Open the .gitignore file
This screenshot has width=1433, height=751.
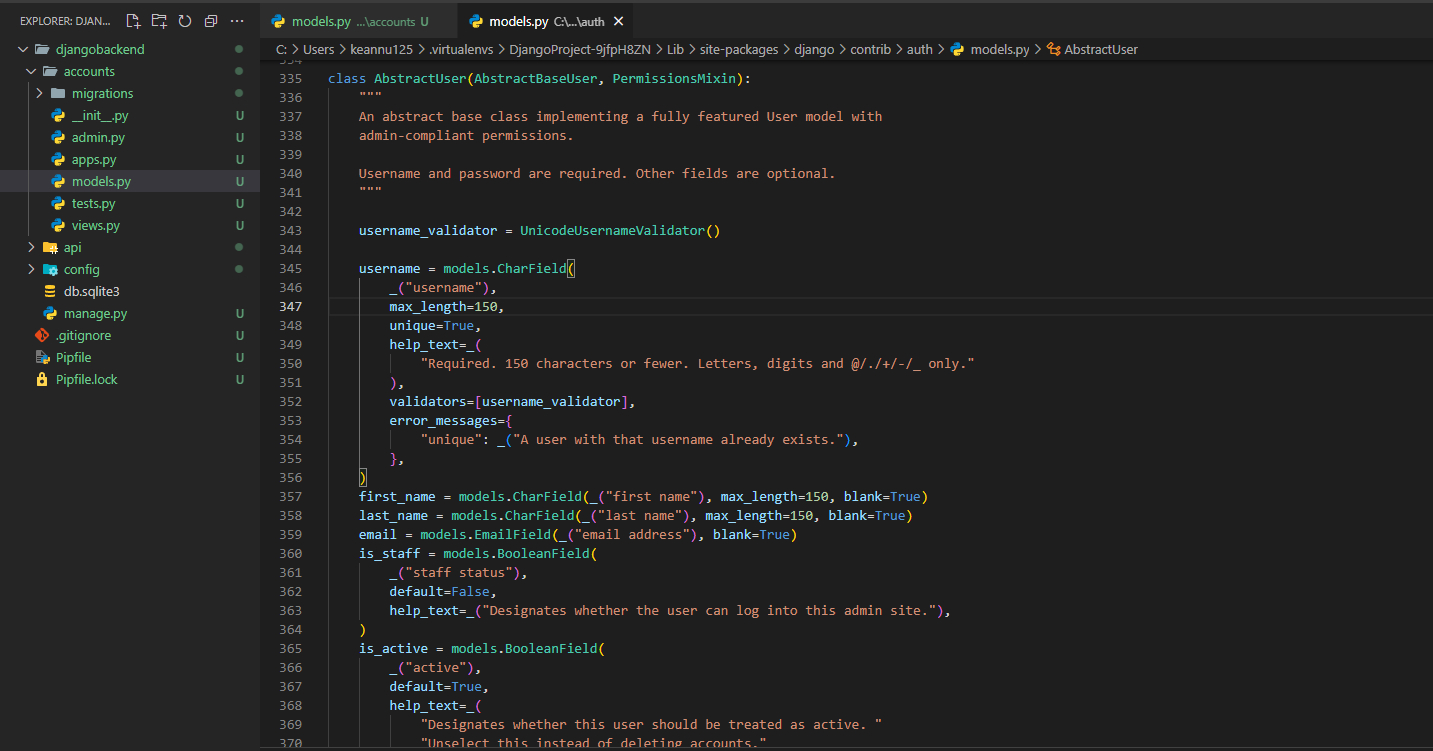(x=83, y=335)
